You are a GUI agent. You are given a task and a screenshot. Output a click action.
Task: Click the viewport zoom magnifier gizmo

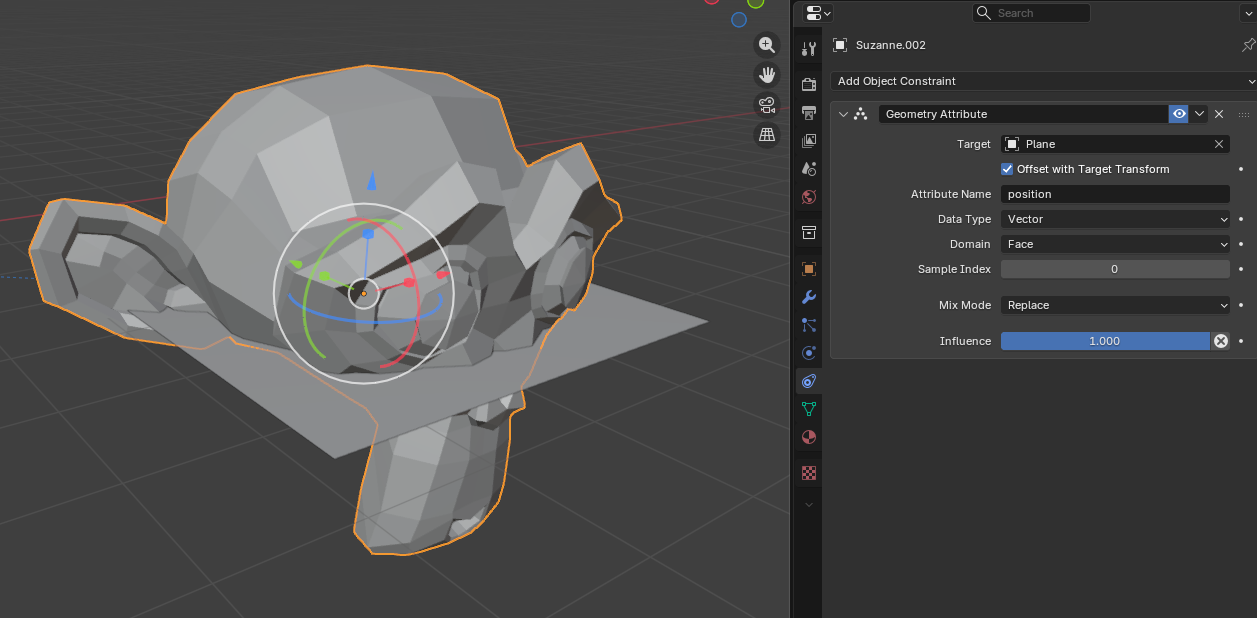click(x=767, y=45)
